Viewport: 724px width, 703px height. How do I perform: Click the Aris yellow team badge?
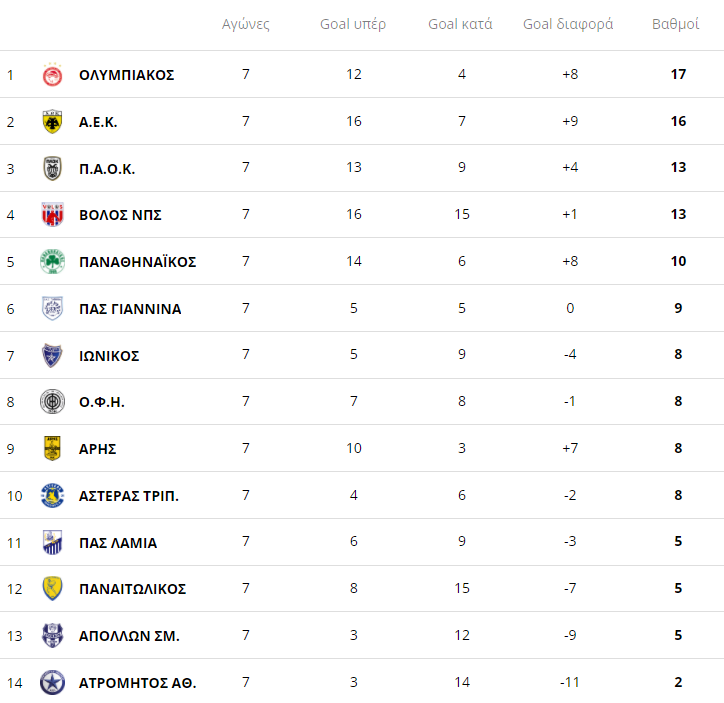point(52,448)
